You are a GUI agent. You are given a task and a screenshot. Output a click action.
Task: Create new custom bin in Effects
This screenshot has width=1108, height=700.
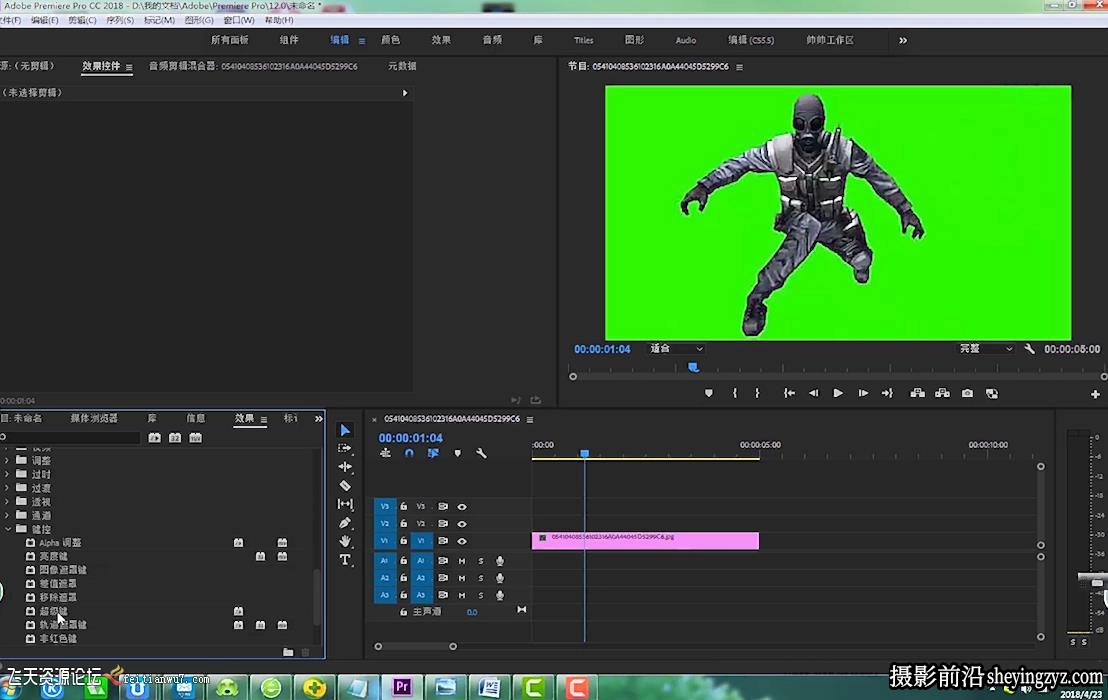tap(288, 652)
